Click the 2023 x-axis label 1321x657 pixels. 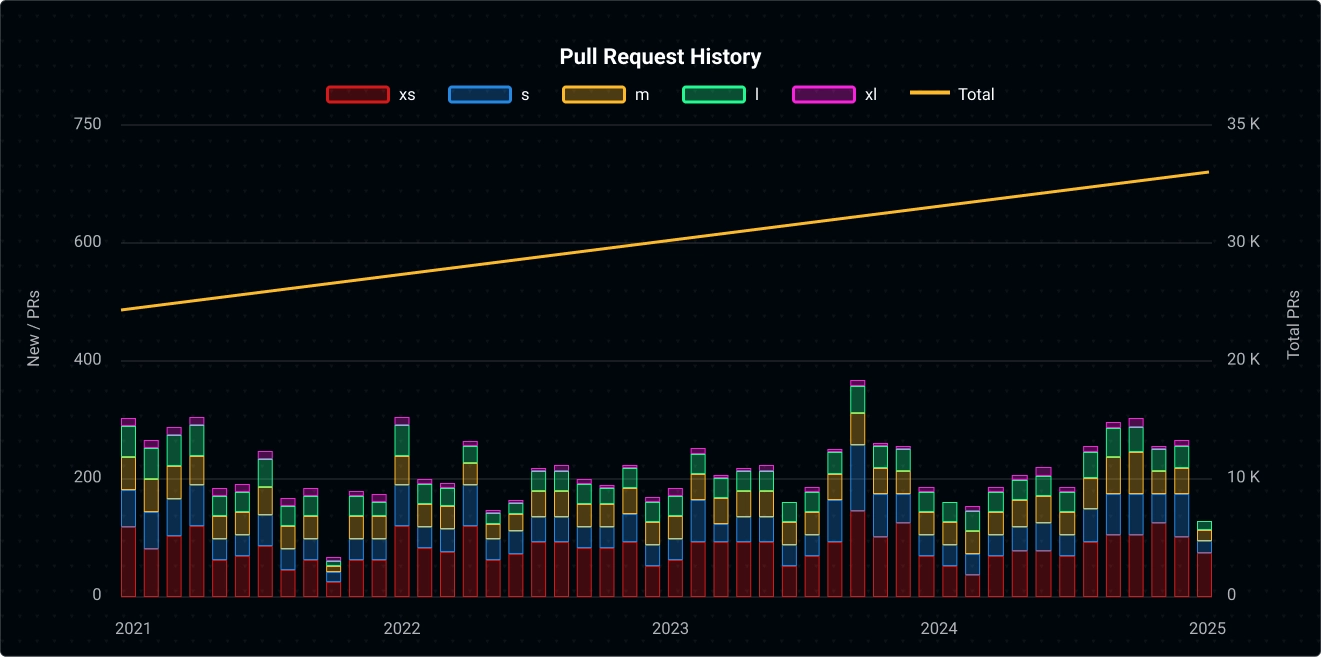[670, 629]
